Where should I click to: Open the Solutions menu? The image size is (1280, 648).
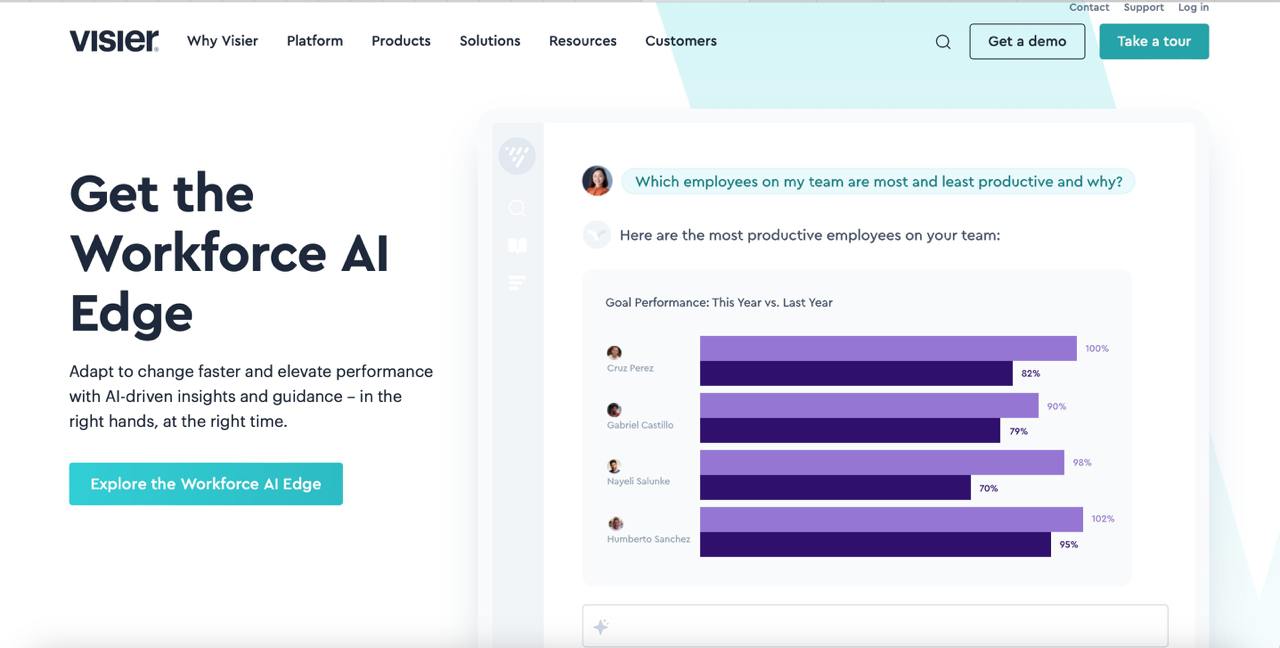(490, 41)
